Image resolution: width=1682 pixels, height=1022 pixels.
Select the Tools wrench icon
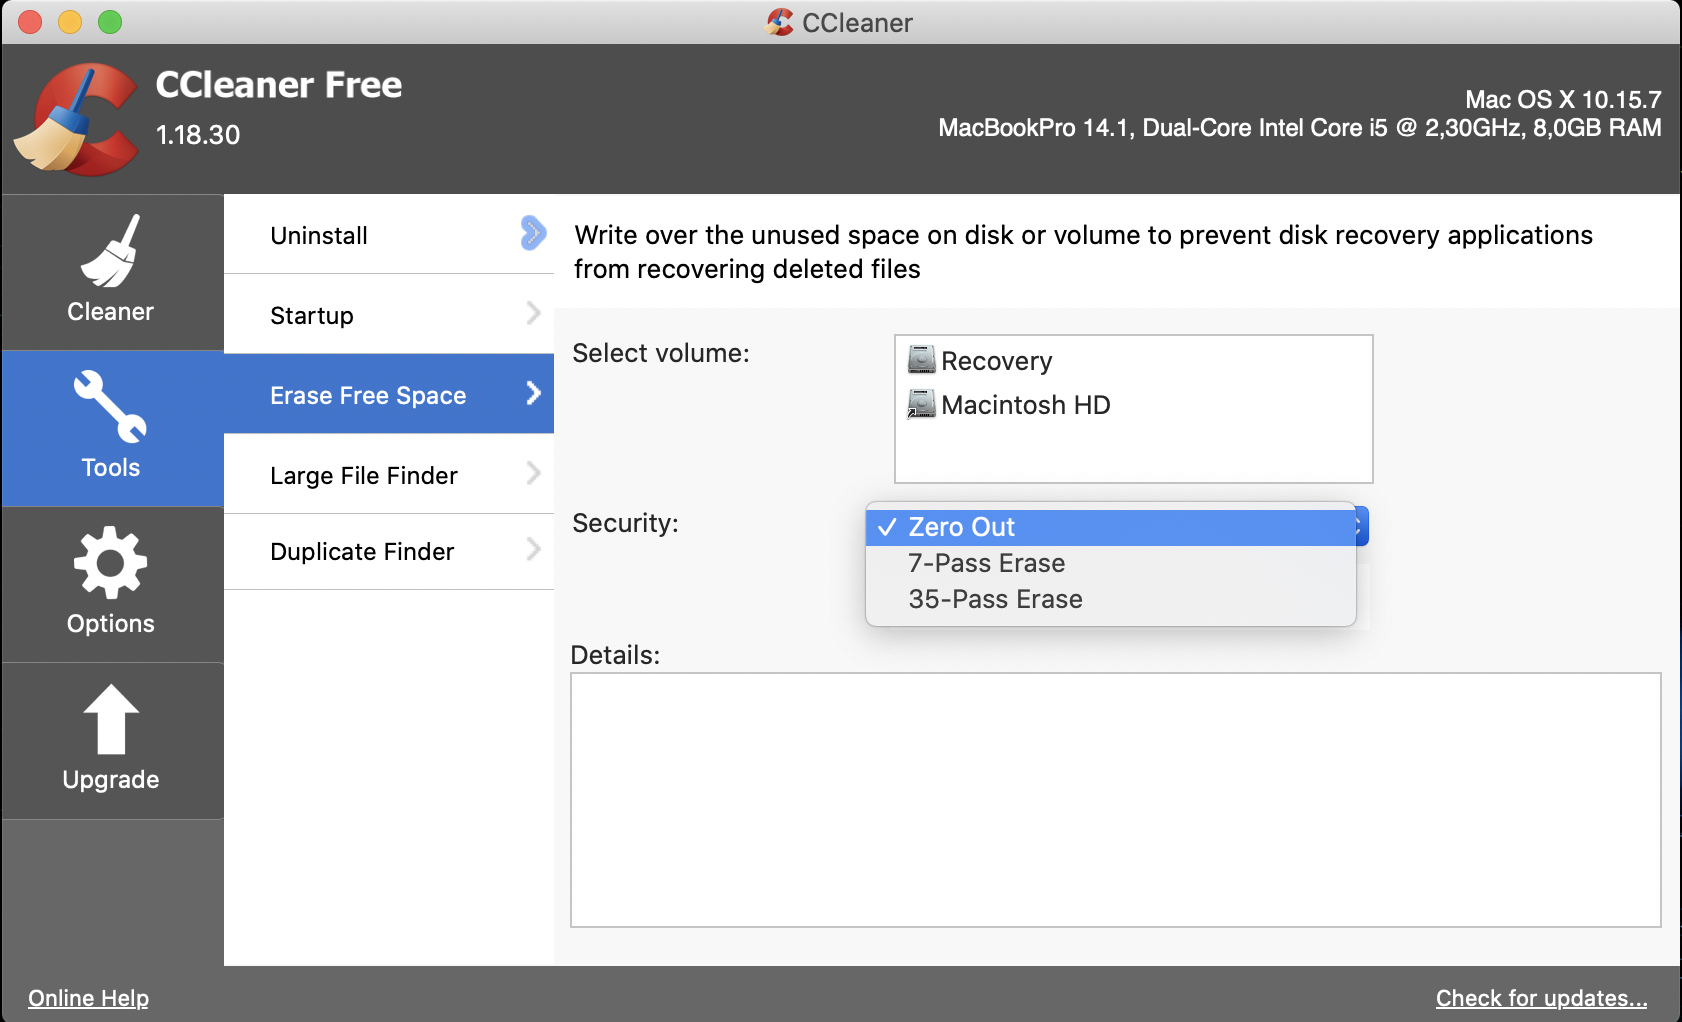pyautogui.click(x=110, y=407)
